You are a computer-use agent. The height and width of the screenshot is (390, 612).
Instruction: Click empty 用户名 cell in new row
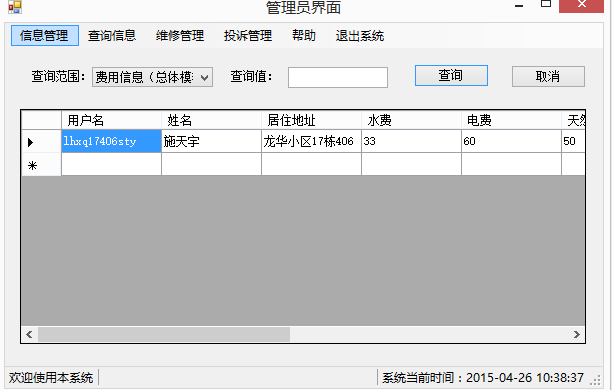pyautogui.click(x=111, y=164)
